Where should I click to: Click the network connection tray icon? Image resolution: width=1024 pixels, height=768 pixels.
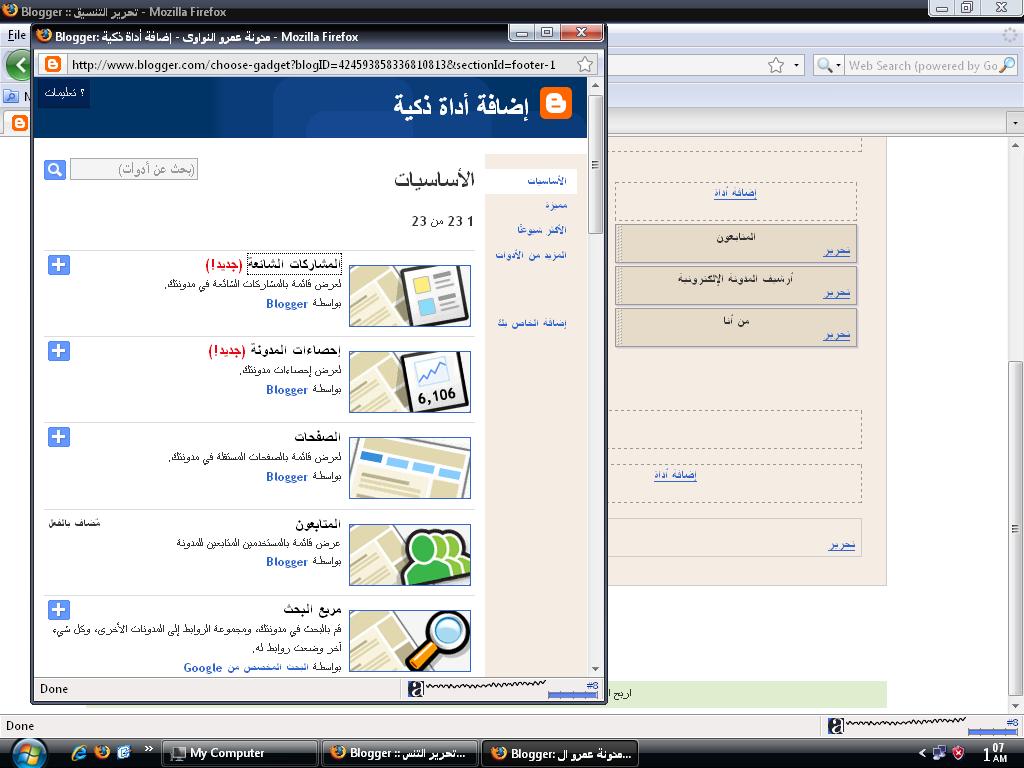tap(939, 753)
